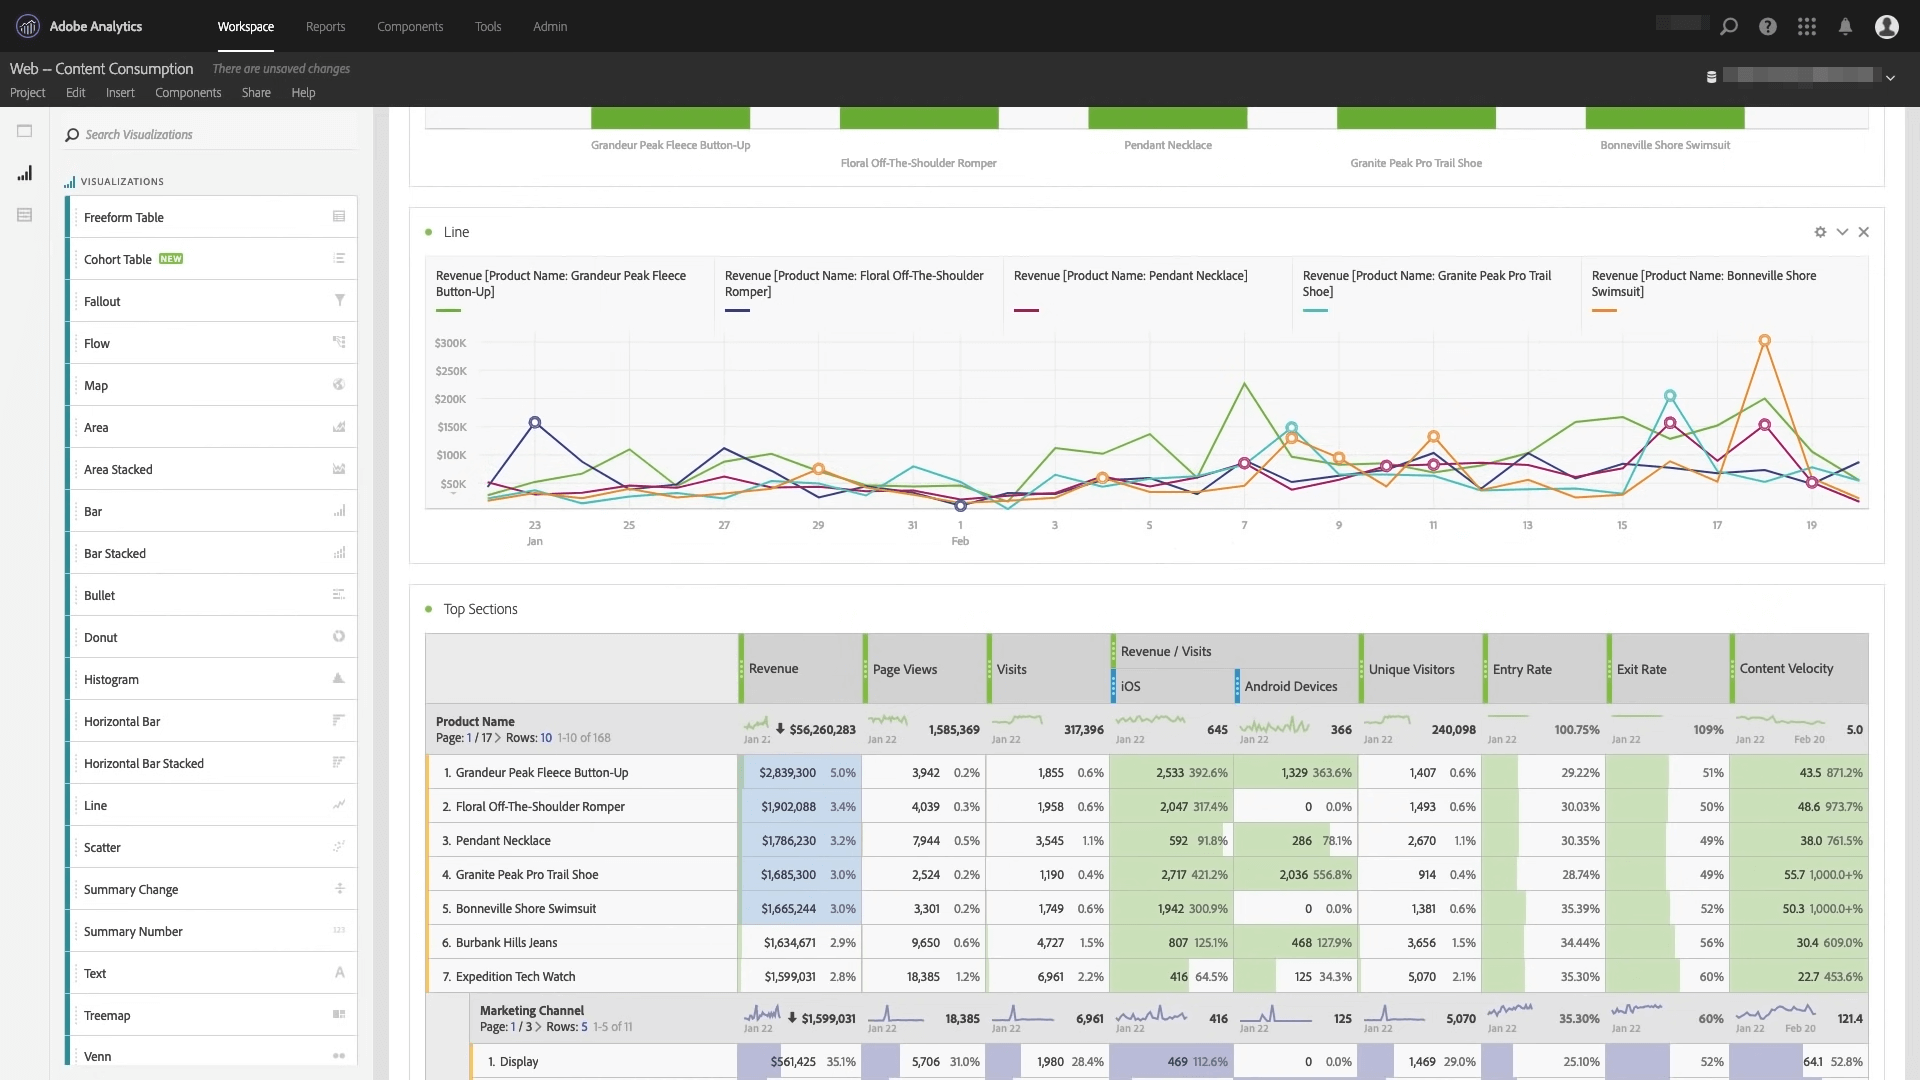Open the help question mark icon
This screenshot has width=1920, height=1080.
[1768, 27]
